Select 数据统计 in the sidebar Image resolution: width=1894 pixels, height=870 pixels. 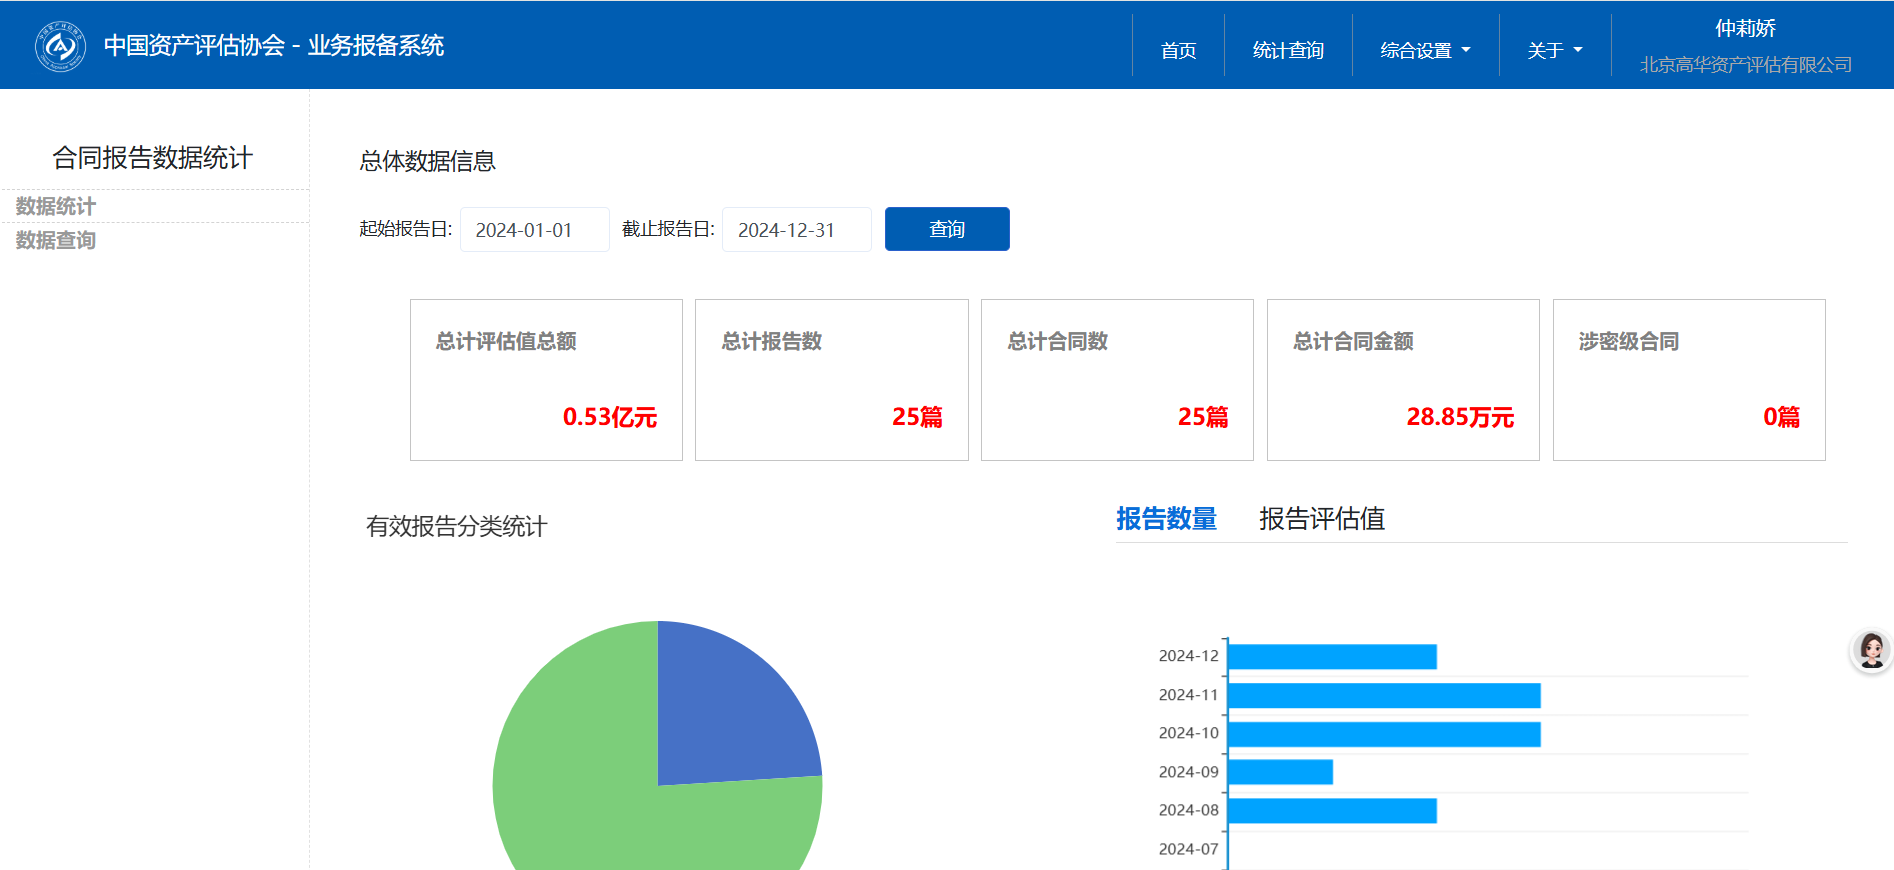56,206
